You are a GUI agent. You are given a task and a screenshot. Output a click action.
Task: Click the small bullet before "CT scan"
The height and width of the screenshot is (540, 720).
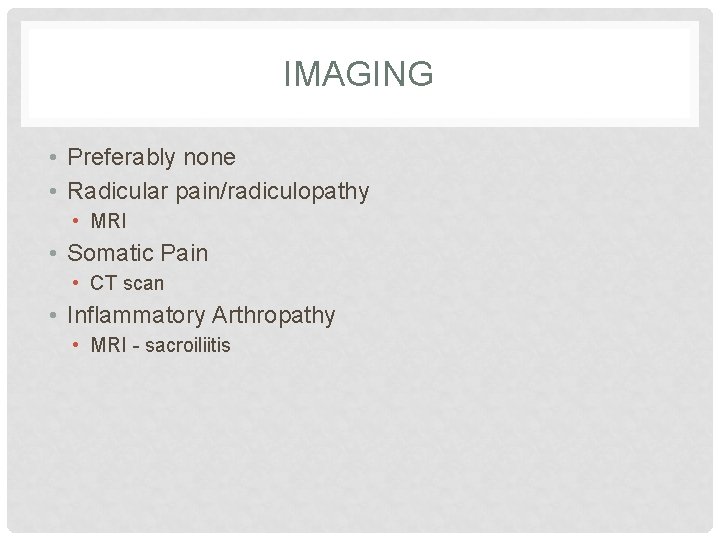(x=79, y=284)
